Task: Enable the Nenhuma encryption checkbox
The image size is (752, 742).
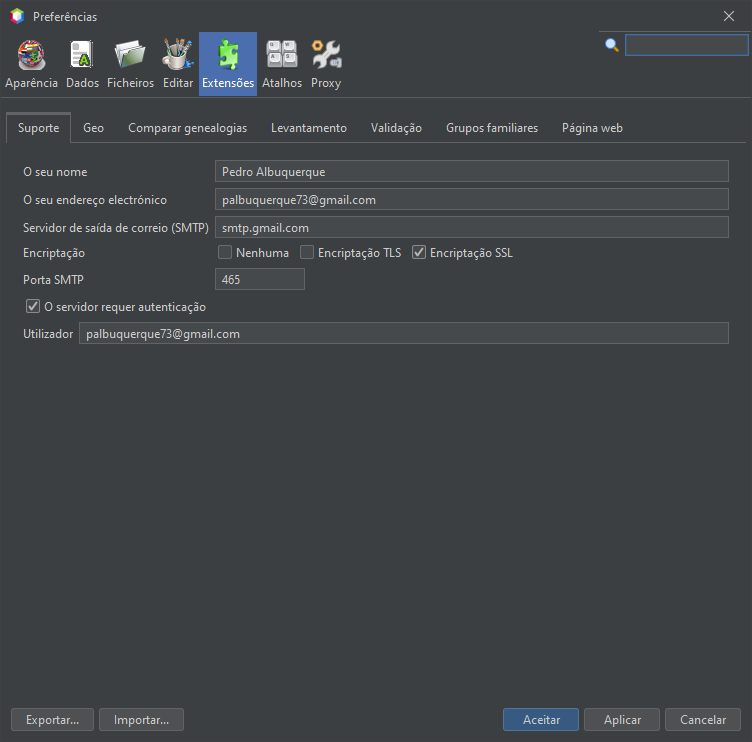Action: (x=226, y=253)
